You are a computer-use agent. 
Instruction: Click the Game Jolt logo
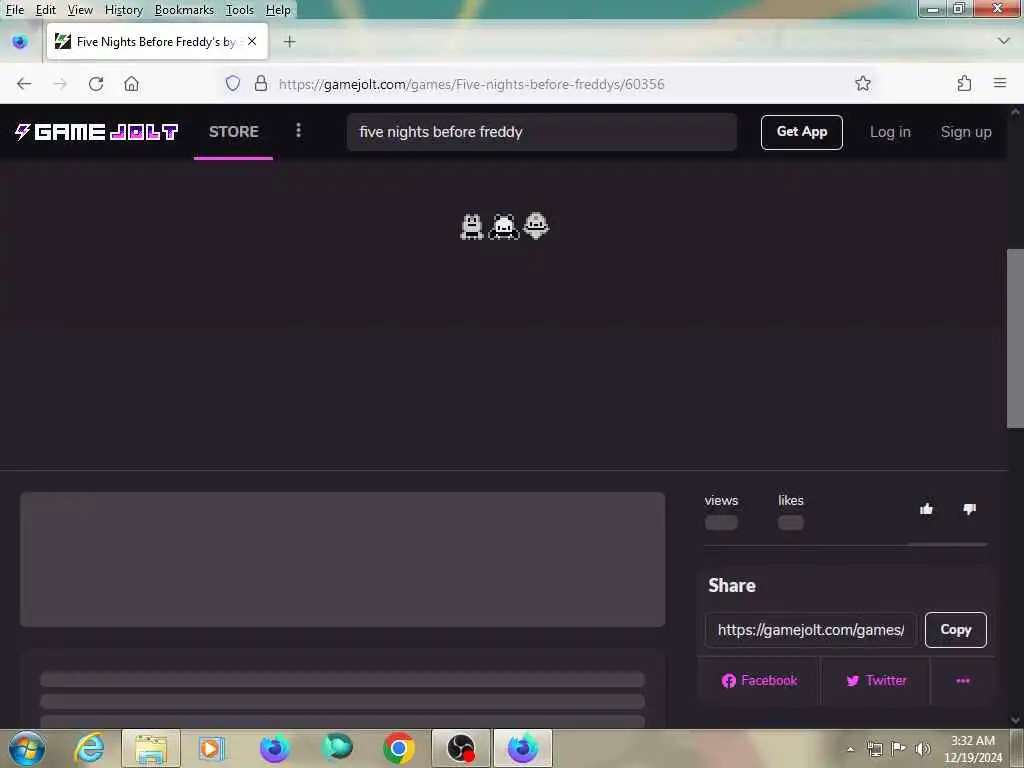(x=97, y=132)
